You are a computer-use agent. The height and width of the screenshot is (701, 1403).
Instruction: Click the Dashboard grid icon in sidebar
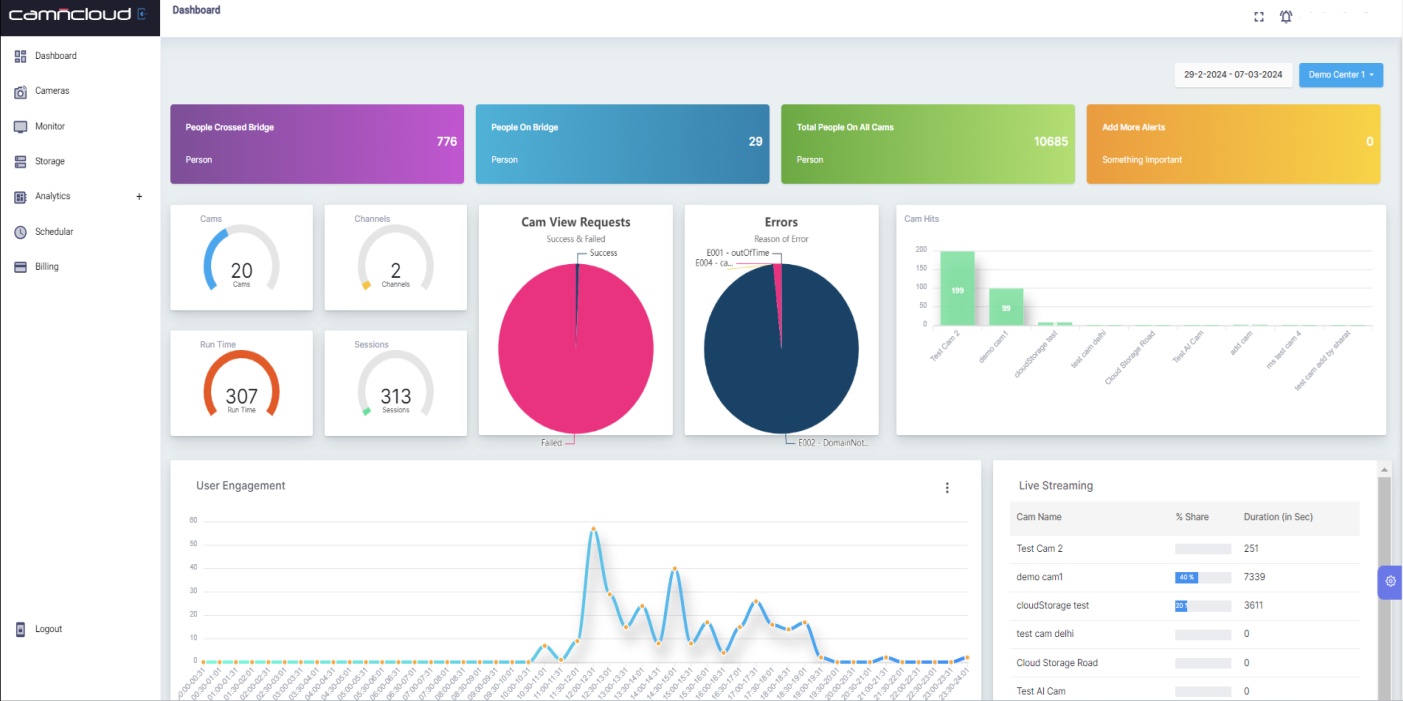click(20, 56)
